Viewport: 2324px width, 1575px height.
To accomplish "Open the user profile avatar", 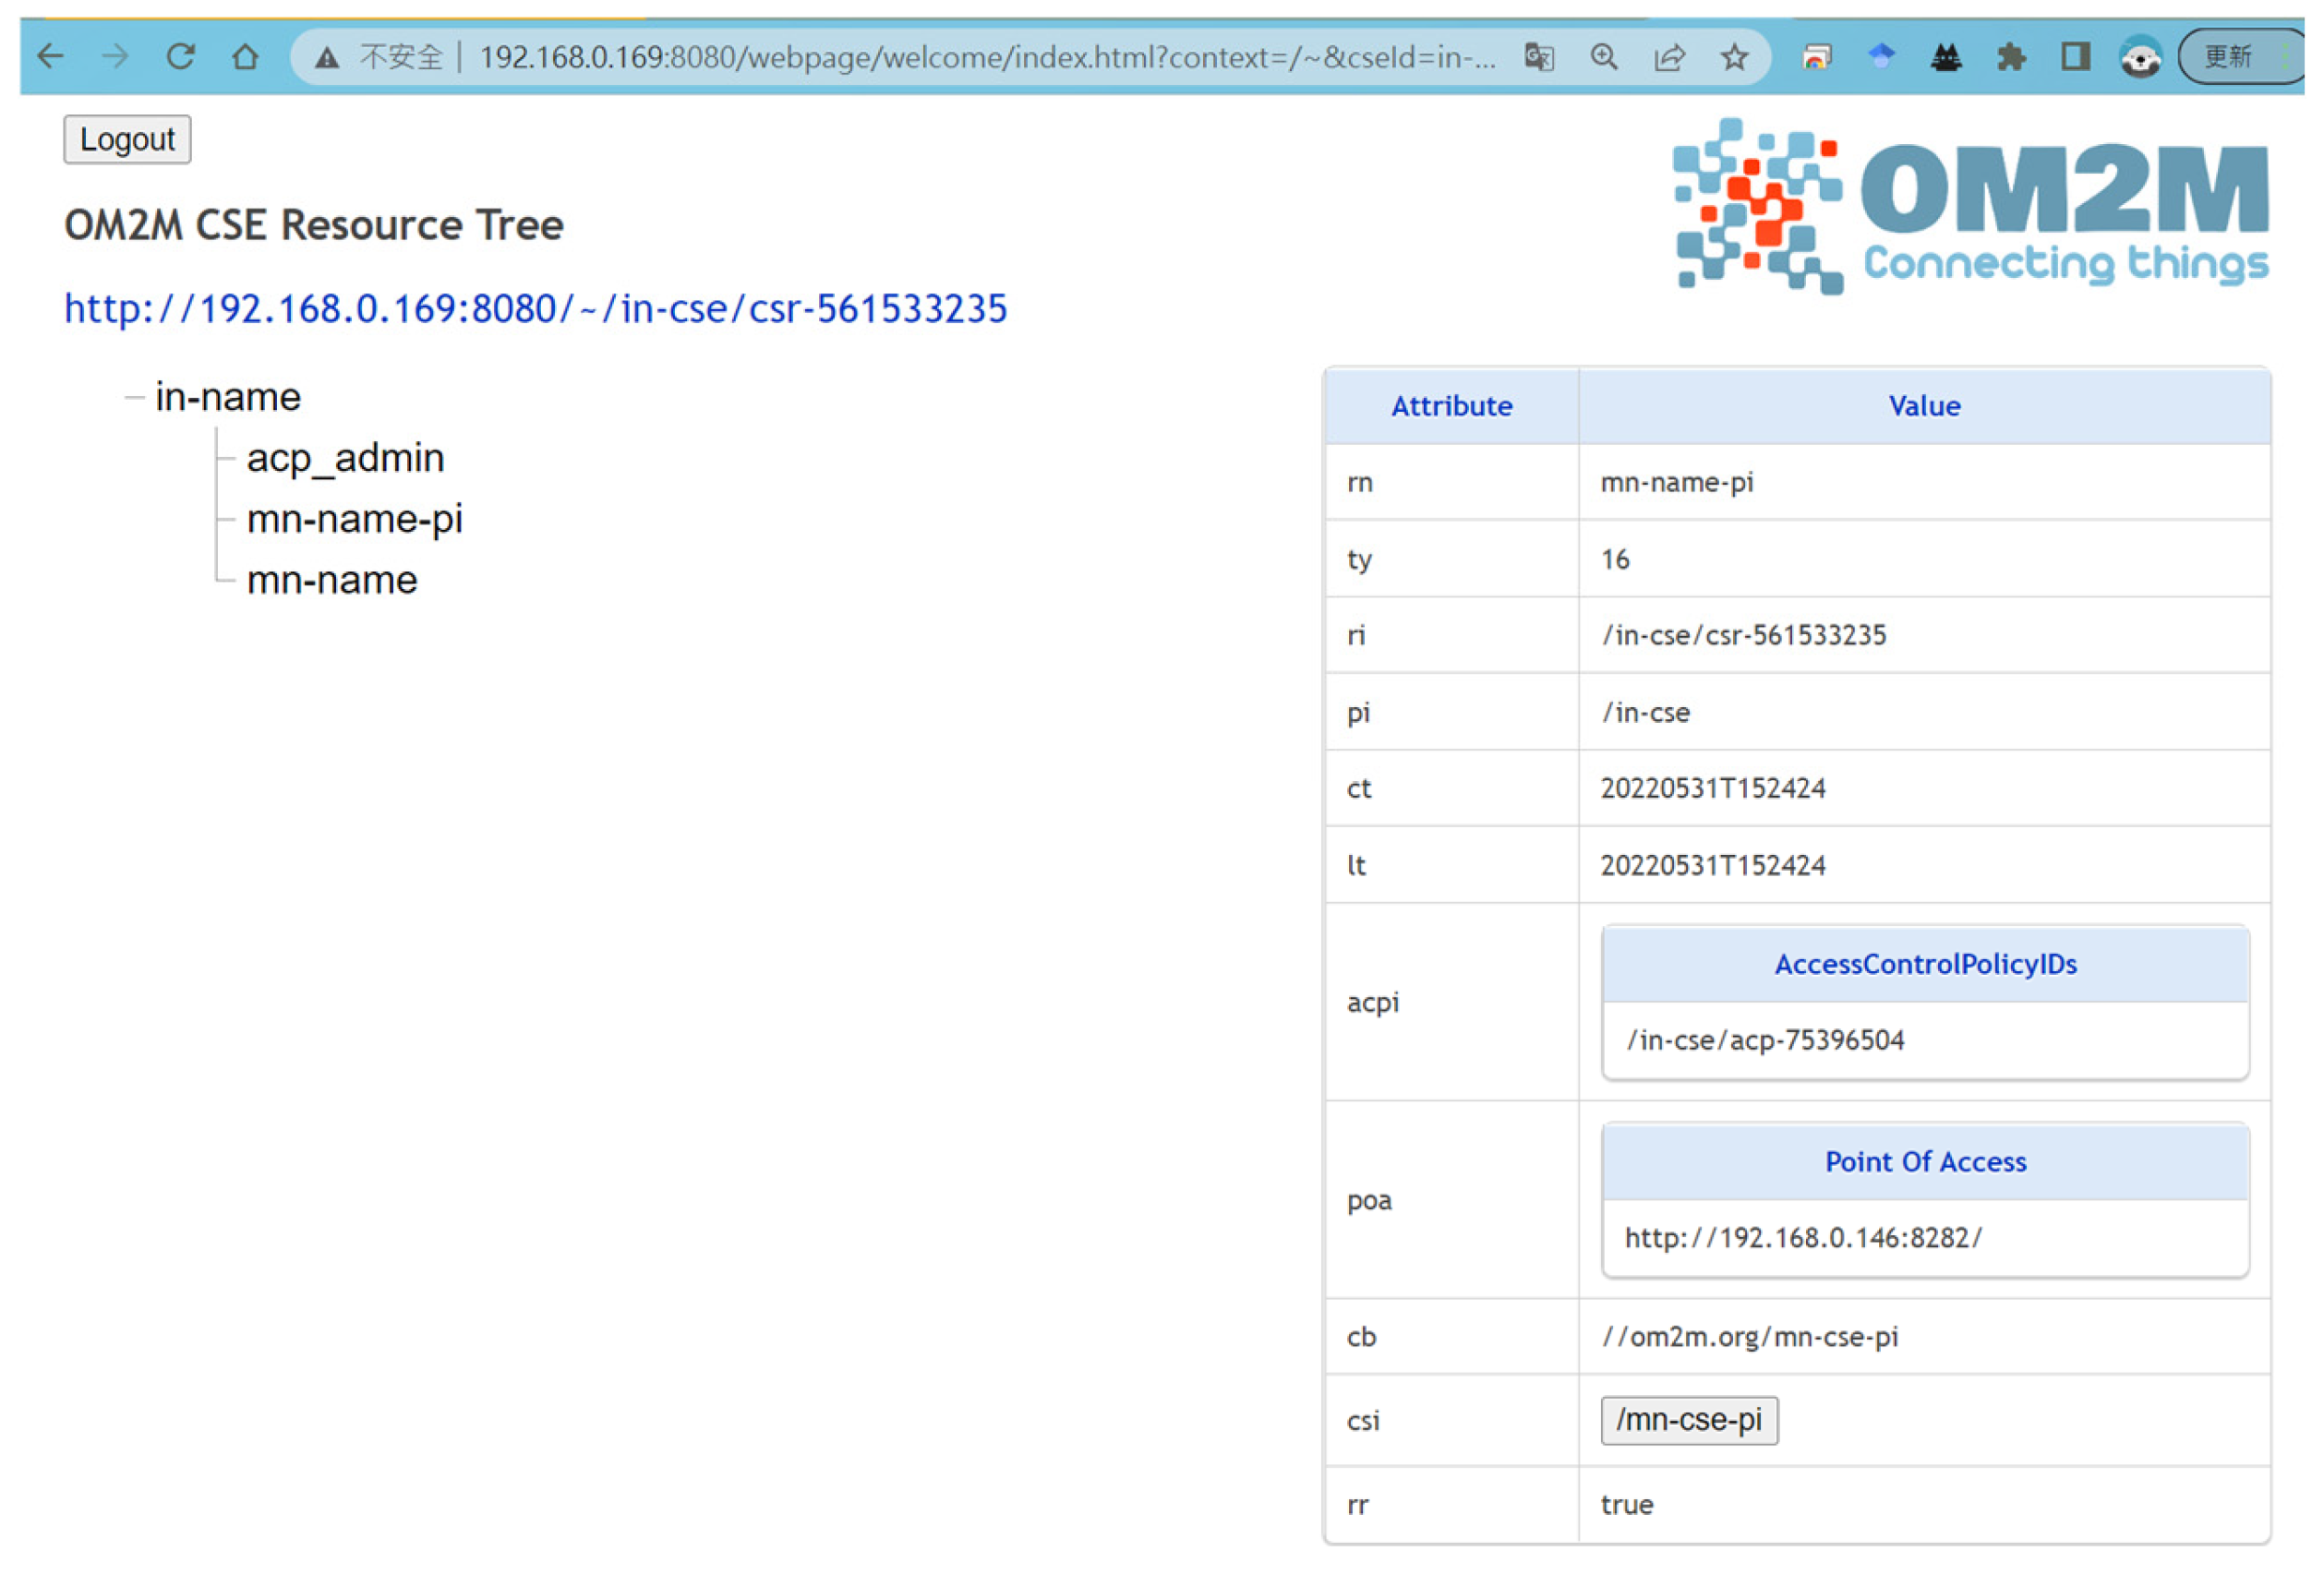I will (x=2140, y=57).
